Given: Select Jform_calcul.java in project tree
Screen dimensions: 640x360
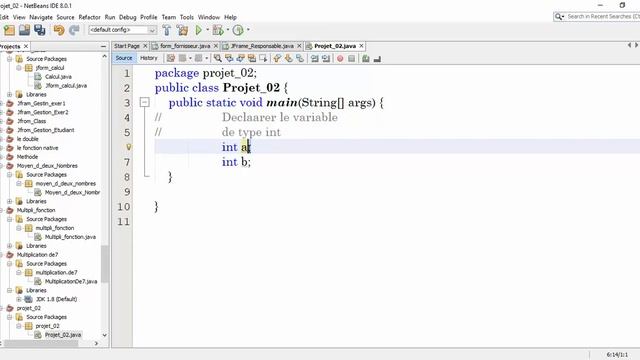Looking at the screenshot, I should click(x=66, y=86).
